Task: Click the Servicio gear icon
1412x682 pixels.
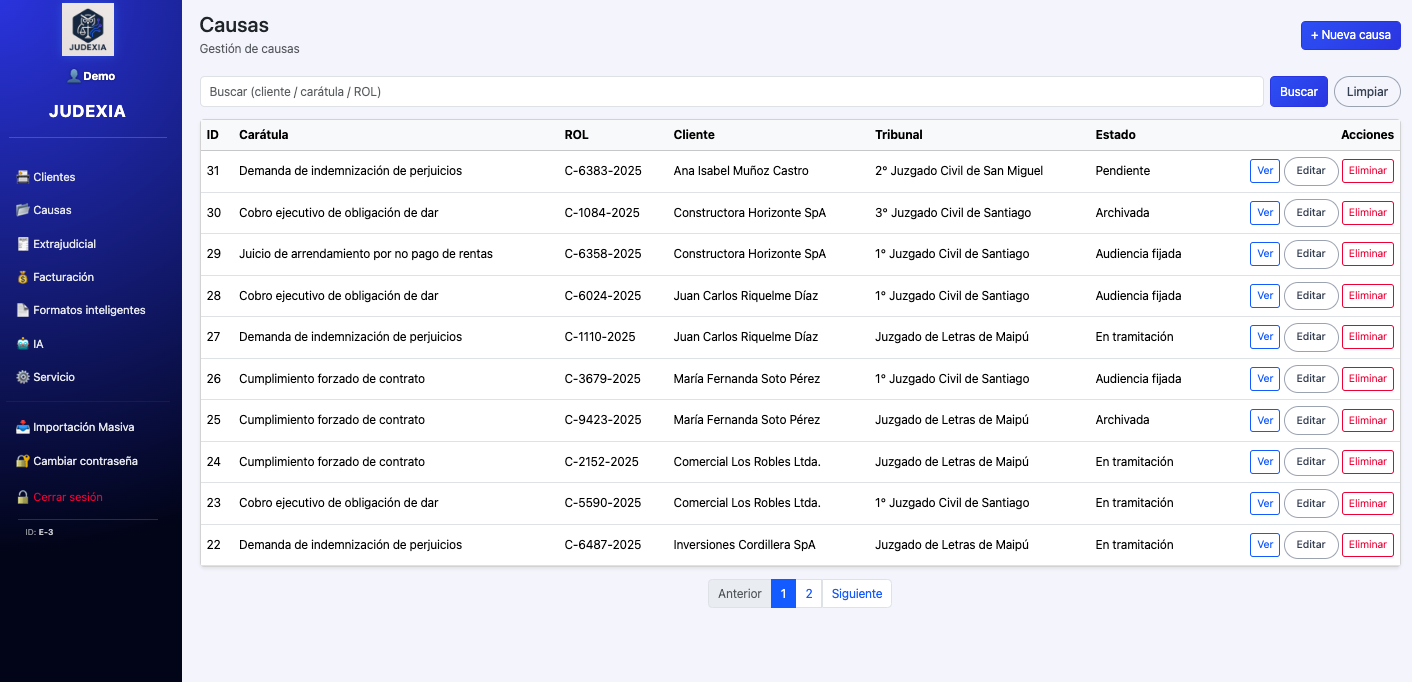Action: click(23, 377)
